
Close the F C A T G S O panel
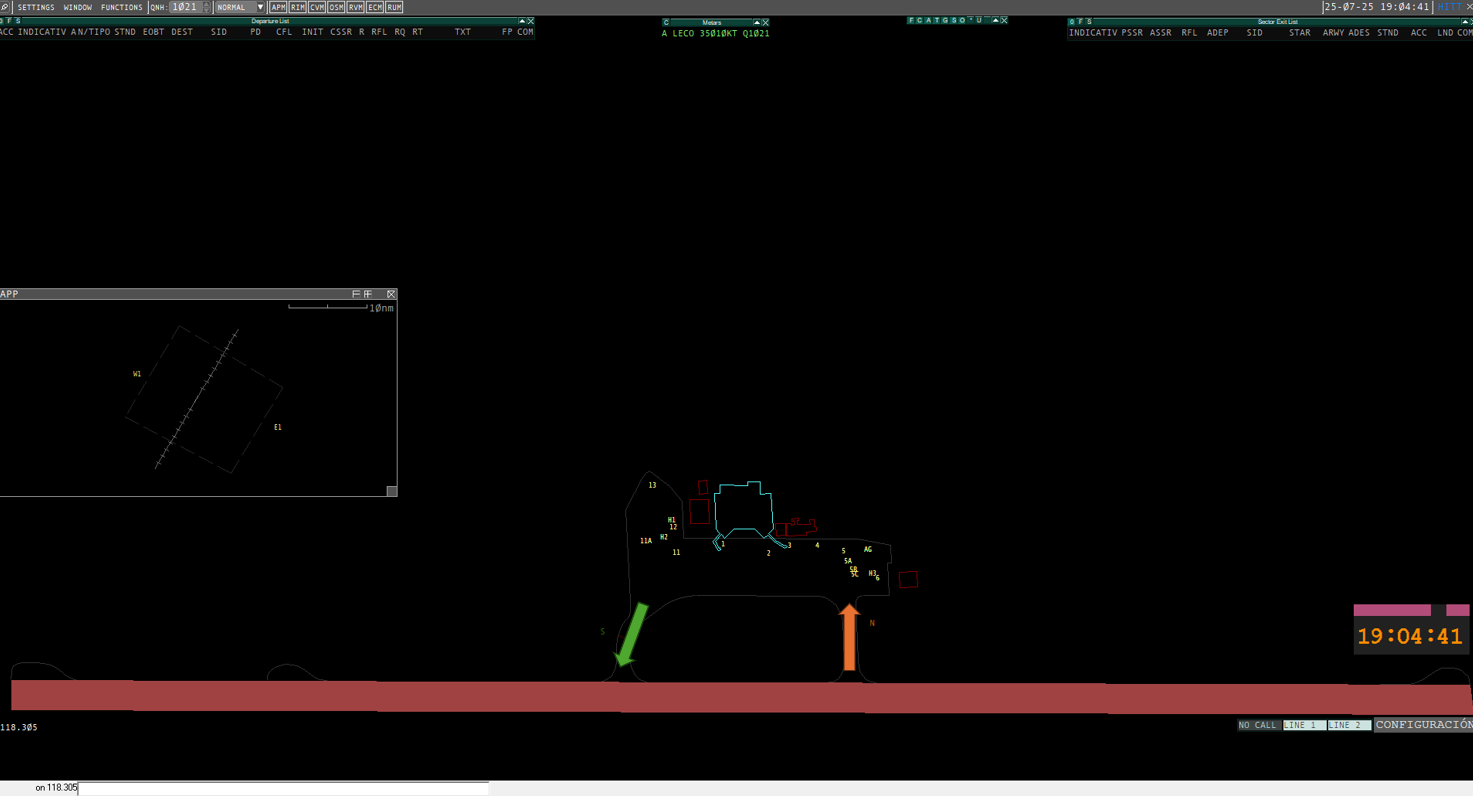[1004, 20]
